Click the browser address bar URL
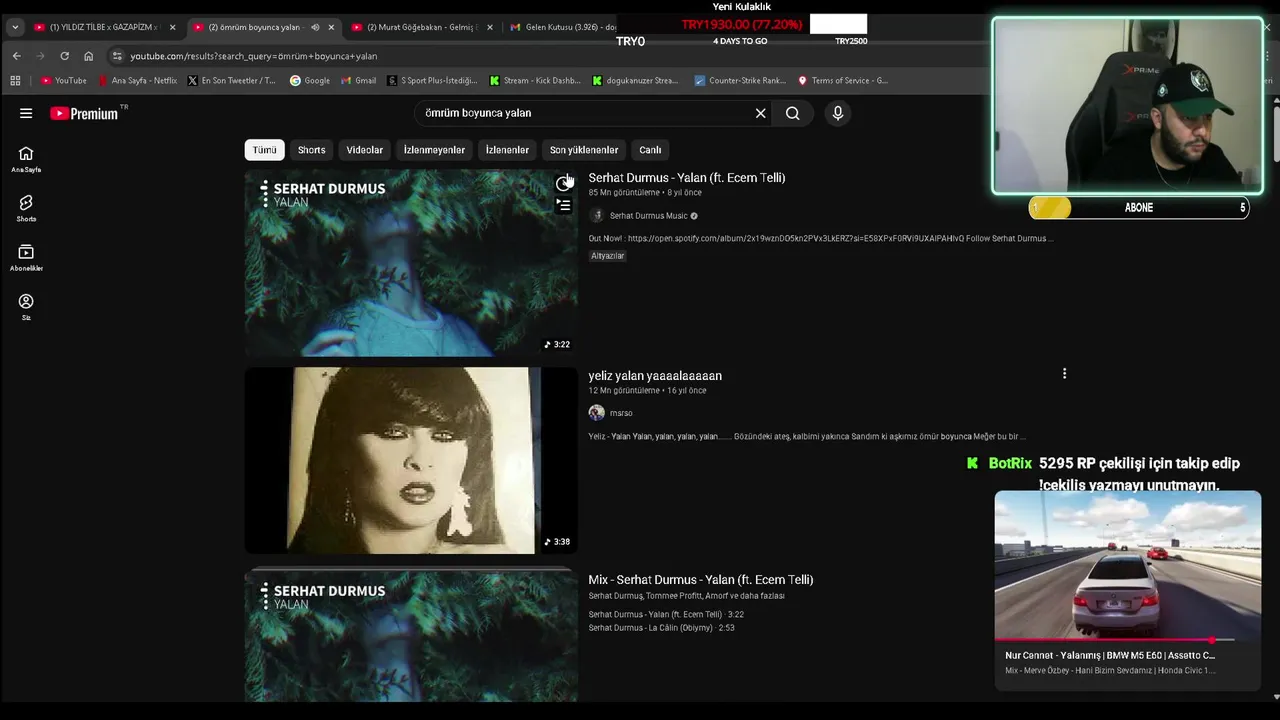The image size is (1280, 720). point(253,56)
